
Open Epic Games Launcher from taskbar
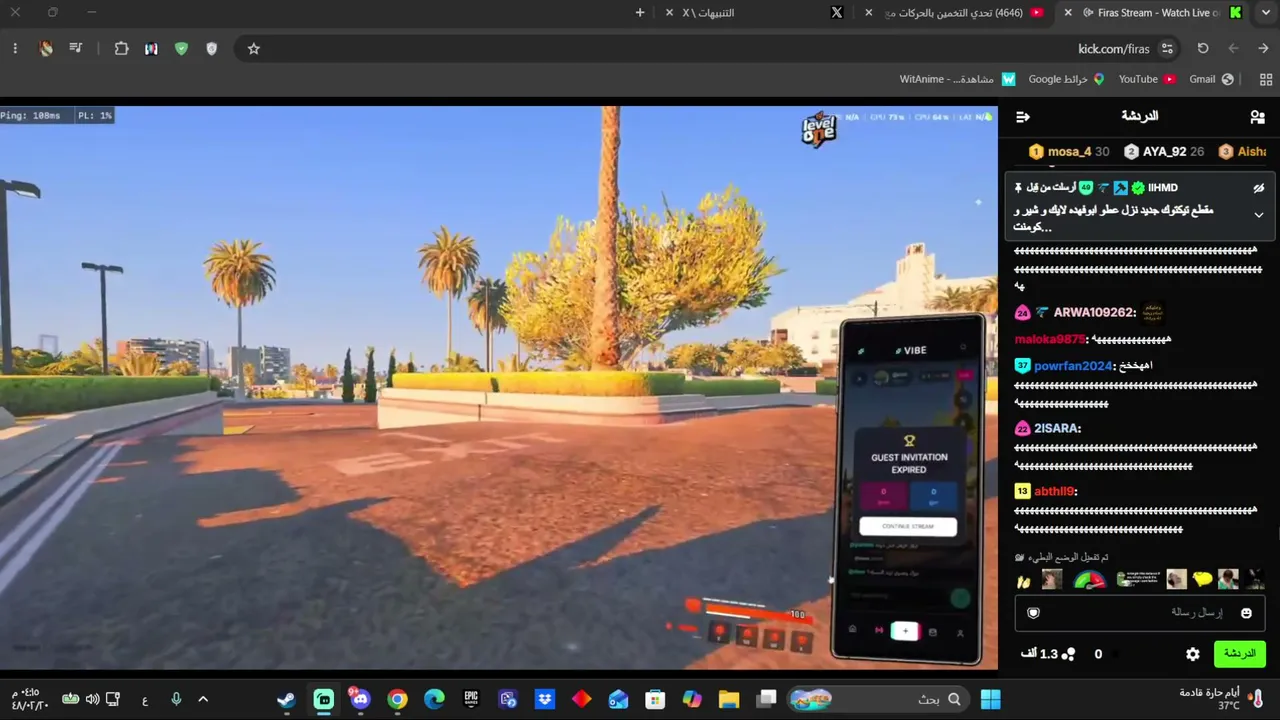[x=471, y=699]
